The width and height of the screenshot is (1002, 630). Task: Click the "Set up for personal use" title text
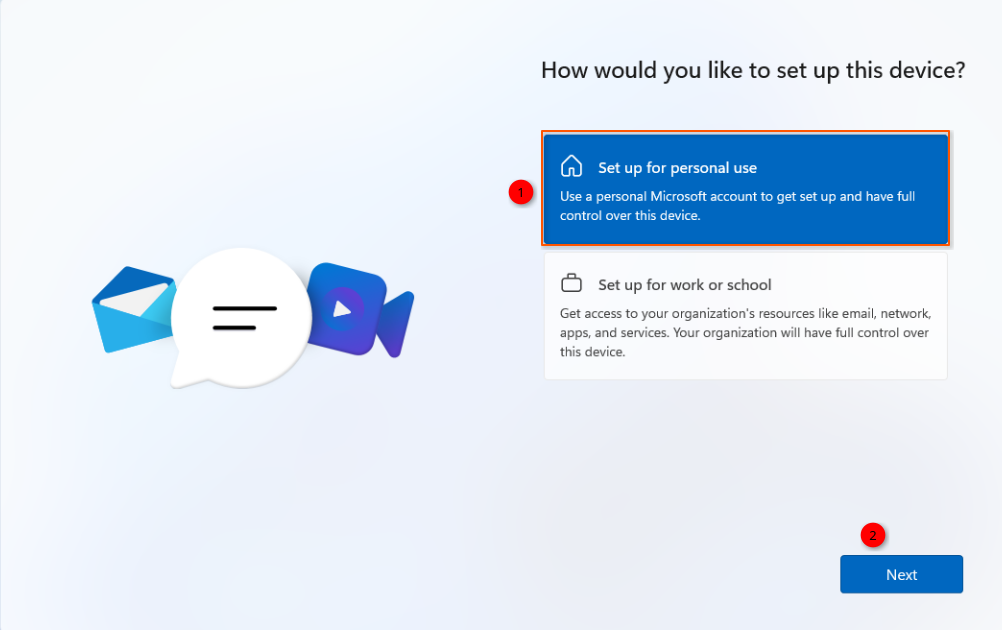677,168
